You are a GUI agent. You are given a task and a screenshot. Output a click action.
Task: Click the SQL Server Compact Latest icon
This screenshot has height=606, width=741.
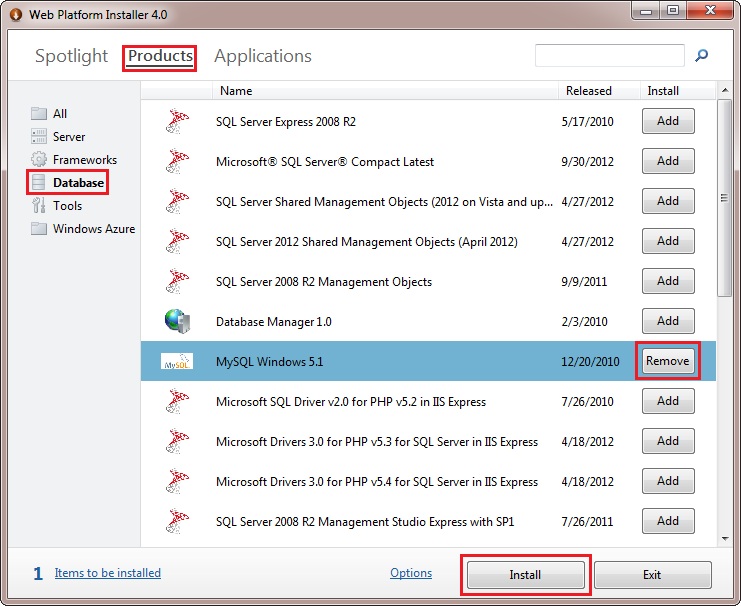[x=177, y=162]
